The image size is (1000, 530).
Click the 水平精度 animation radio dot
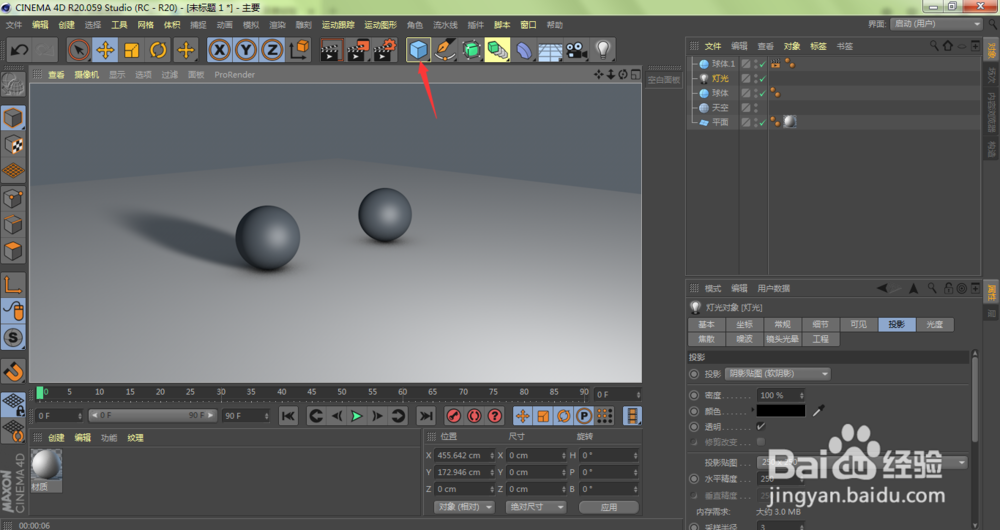click(694, 478)
